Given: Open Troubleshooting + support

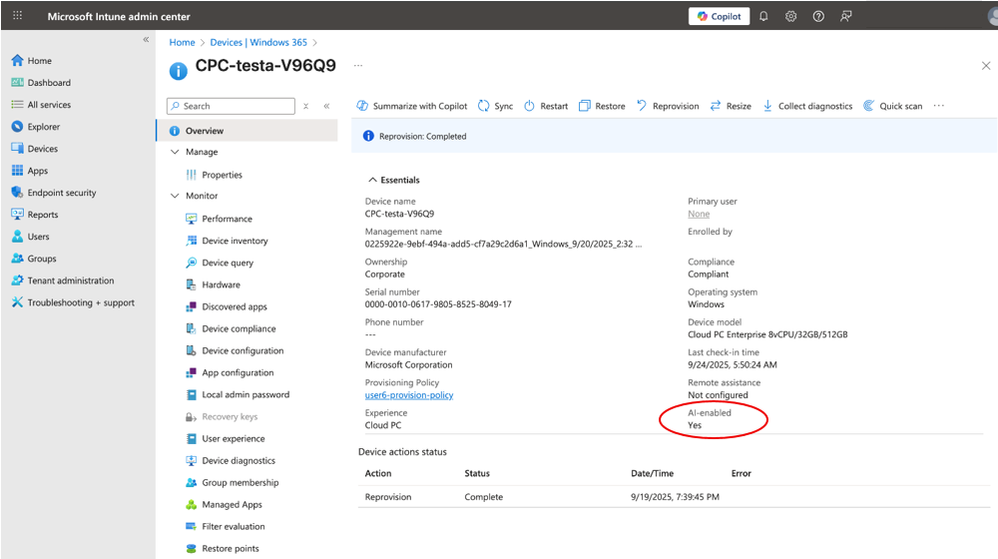Looking at the screenshot, I should click(x=73, y=302).
